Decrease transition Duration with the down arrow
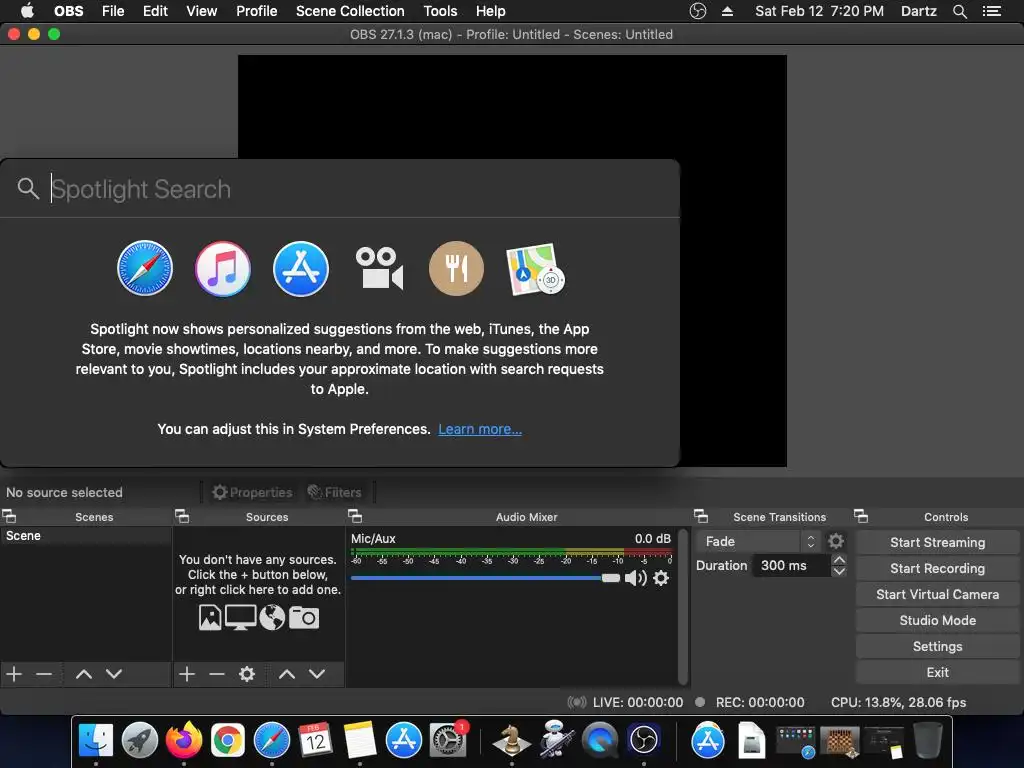Image resolution: width=1024 pixels, height=768 pixels. [839, 571]
